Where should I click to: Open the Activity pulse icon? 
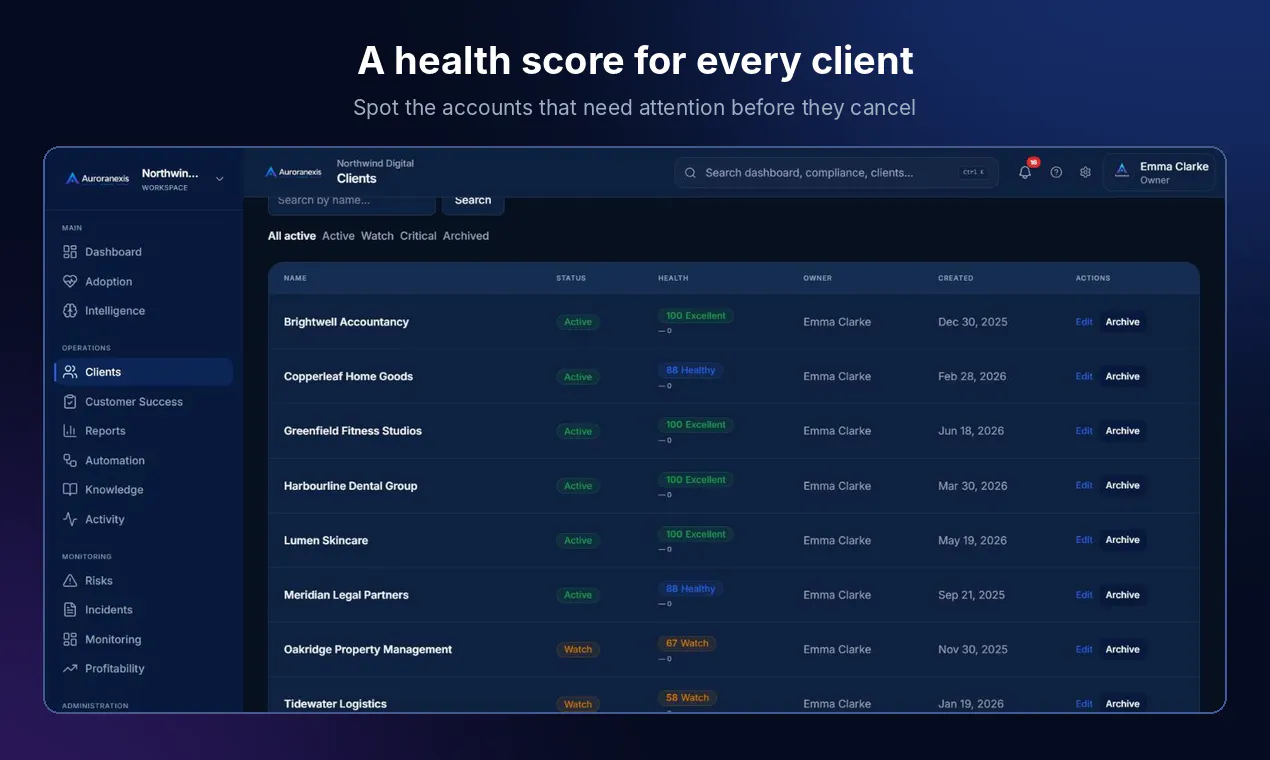pyautogui.click(x=70, y=520)
